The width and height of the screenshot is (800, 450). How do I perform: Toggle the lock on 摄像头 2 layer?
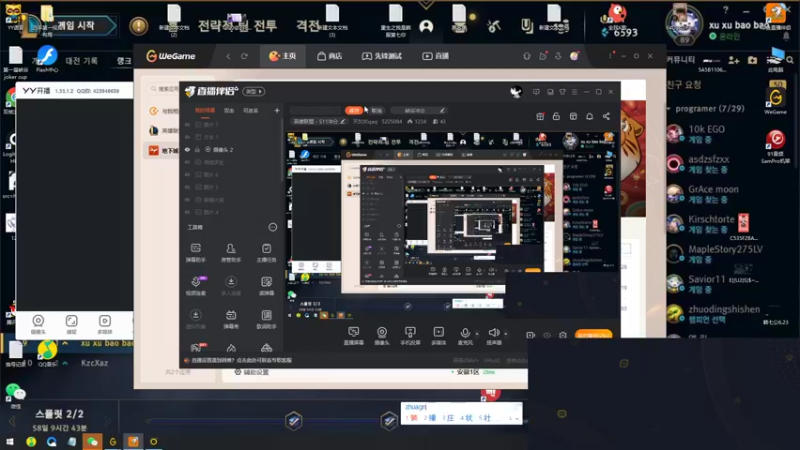tap(197, 149)
